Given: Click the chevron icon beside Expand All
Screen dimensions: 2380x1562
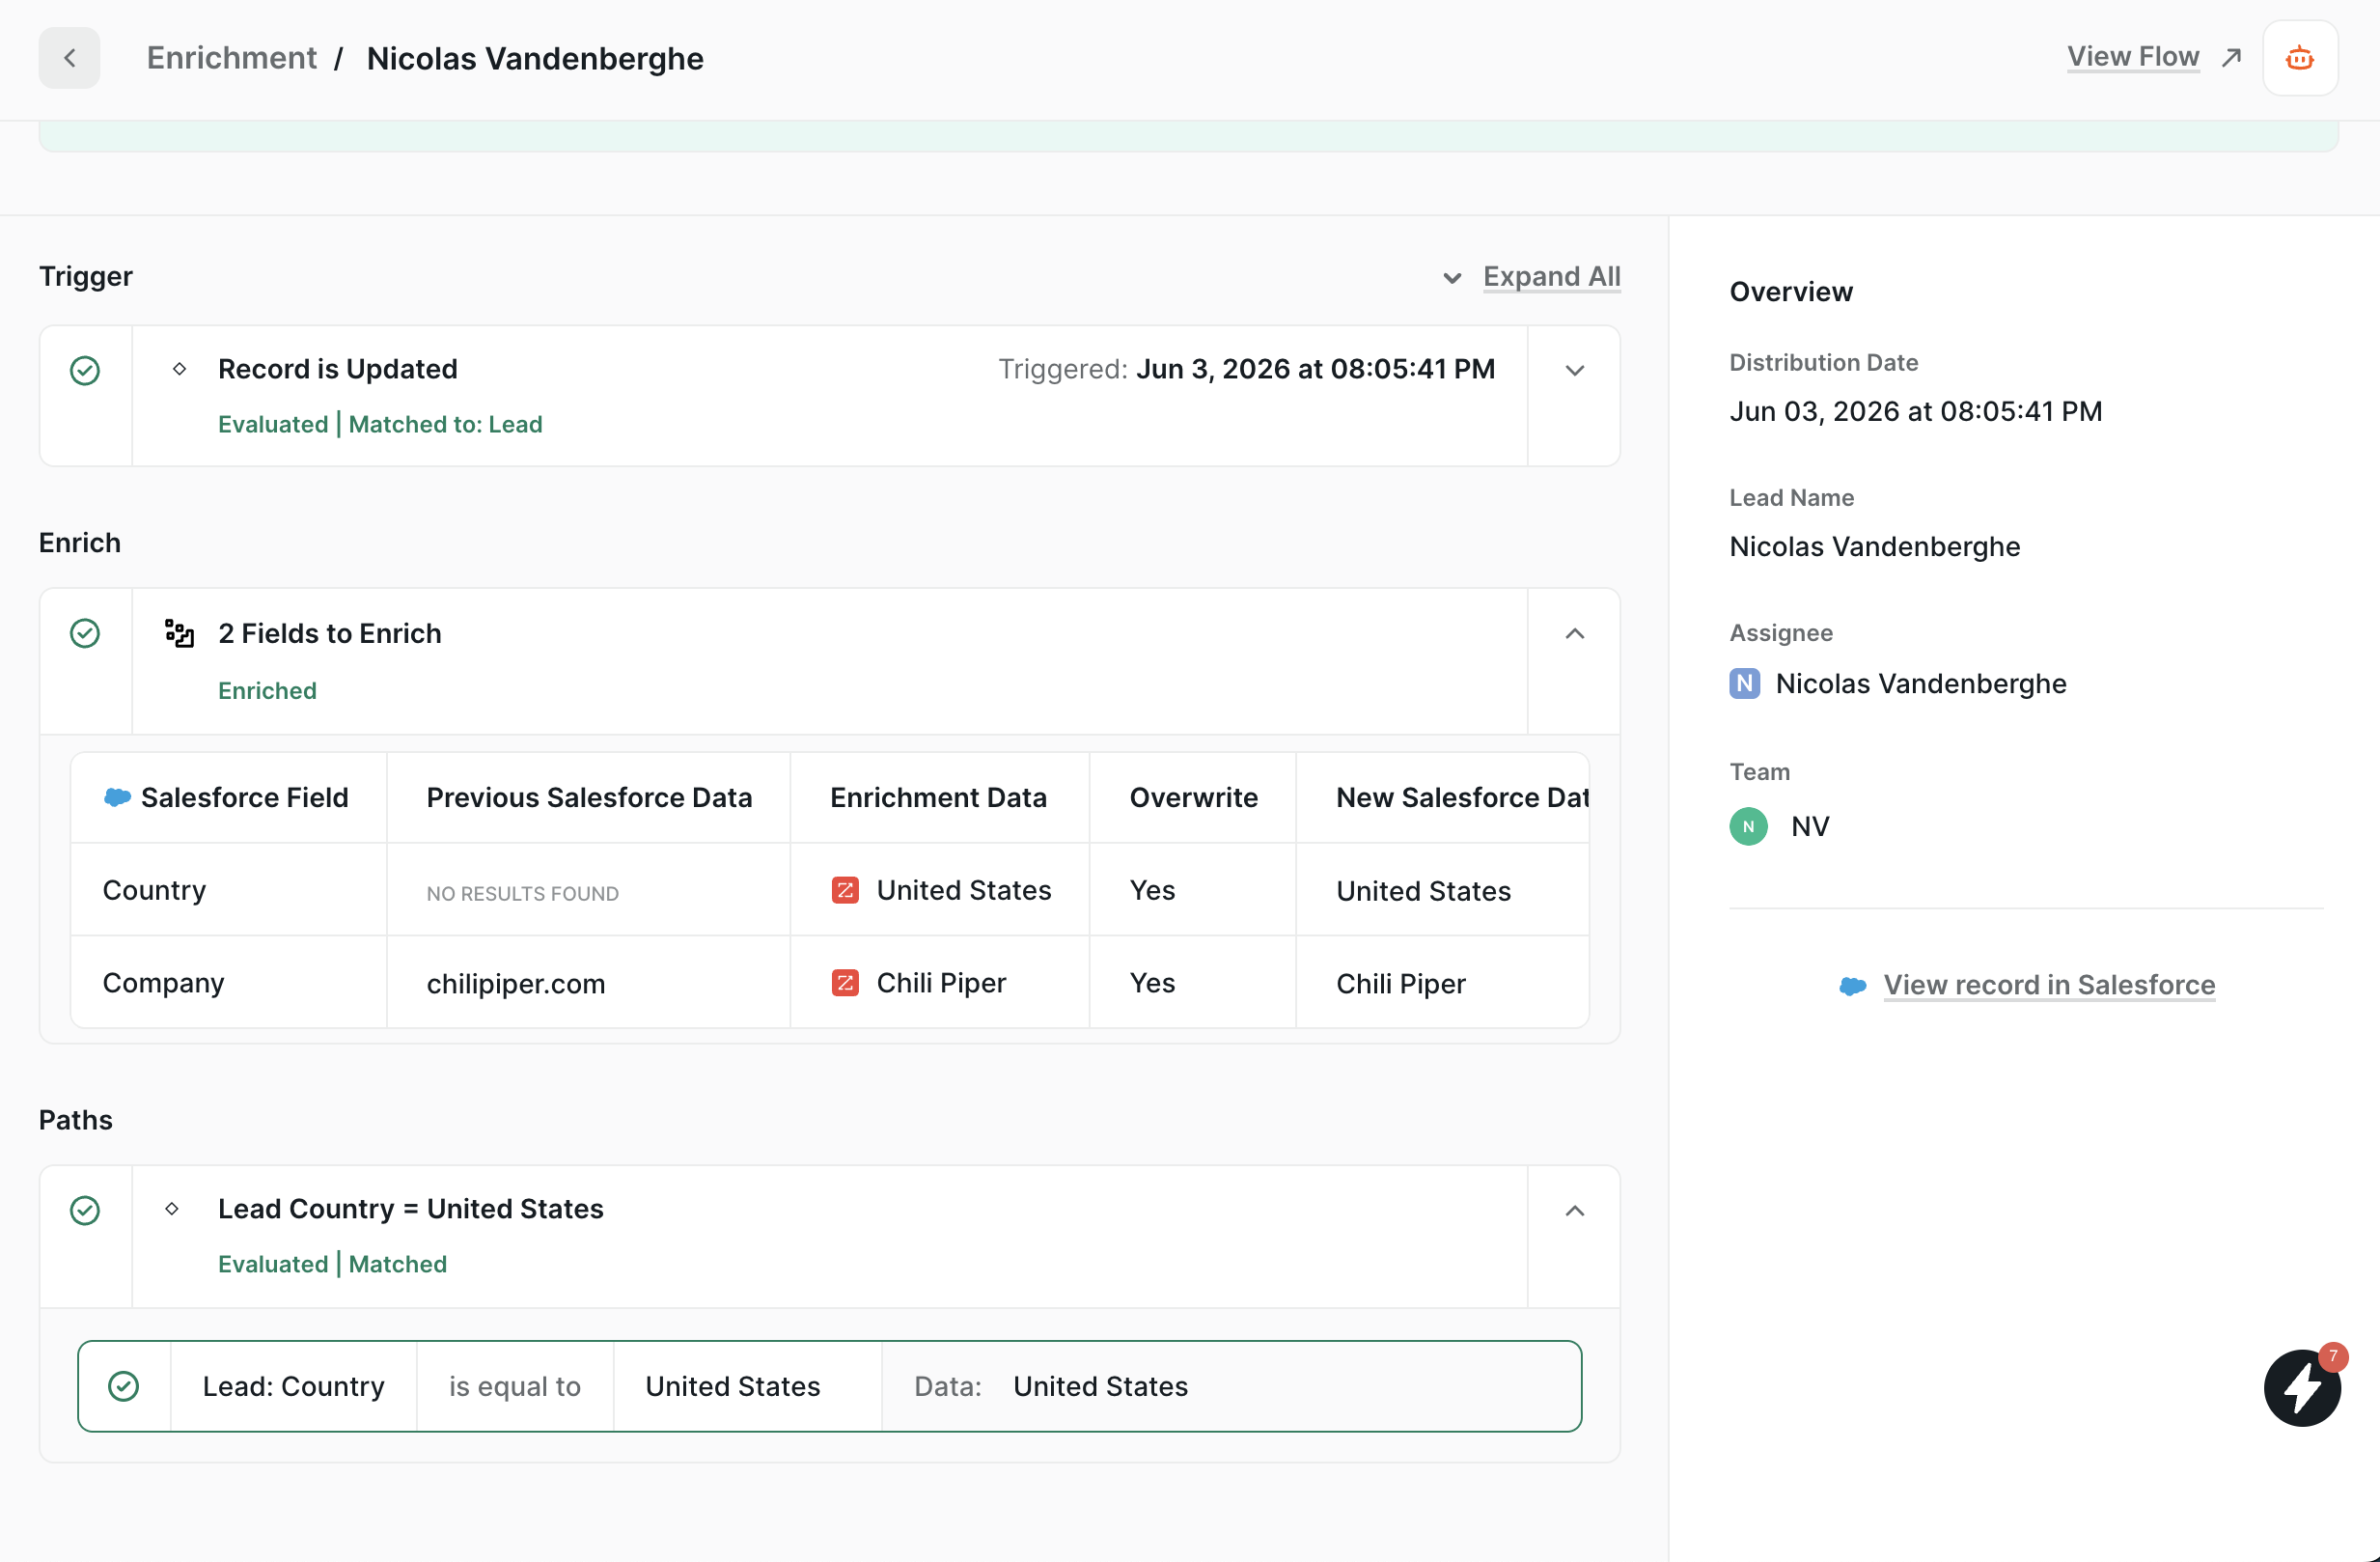Looking at the screenshot, I should click(x=1452, y=278).
